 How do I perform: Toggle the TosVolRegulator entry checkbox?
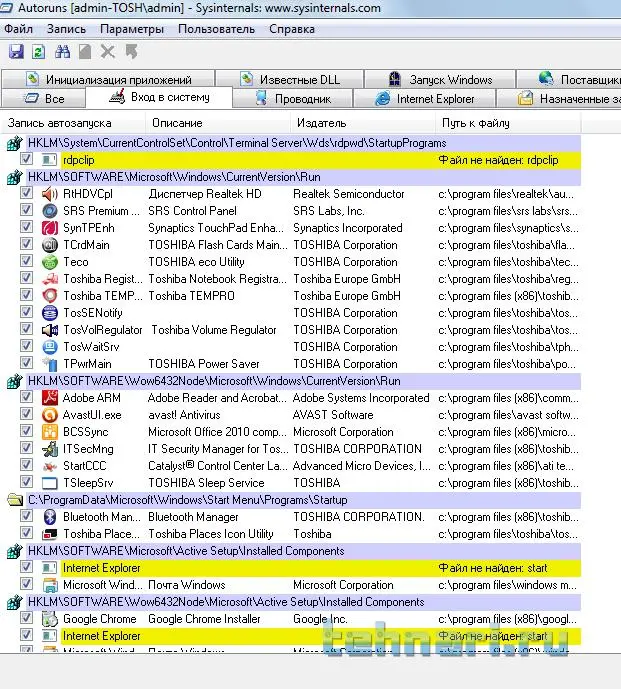point(27,330)
